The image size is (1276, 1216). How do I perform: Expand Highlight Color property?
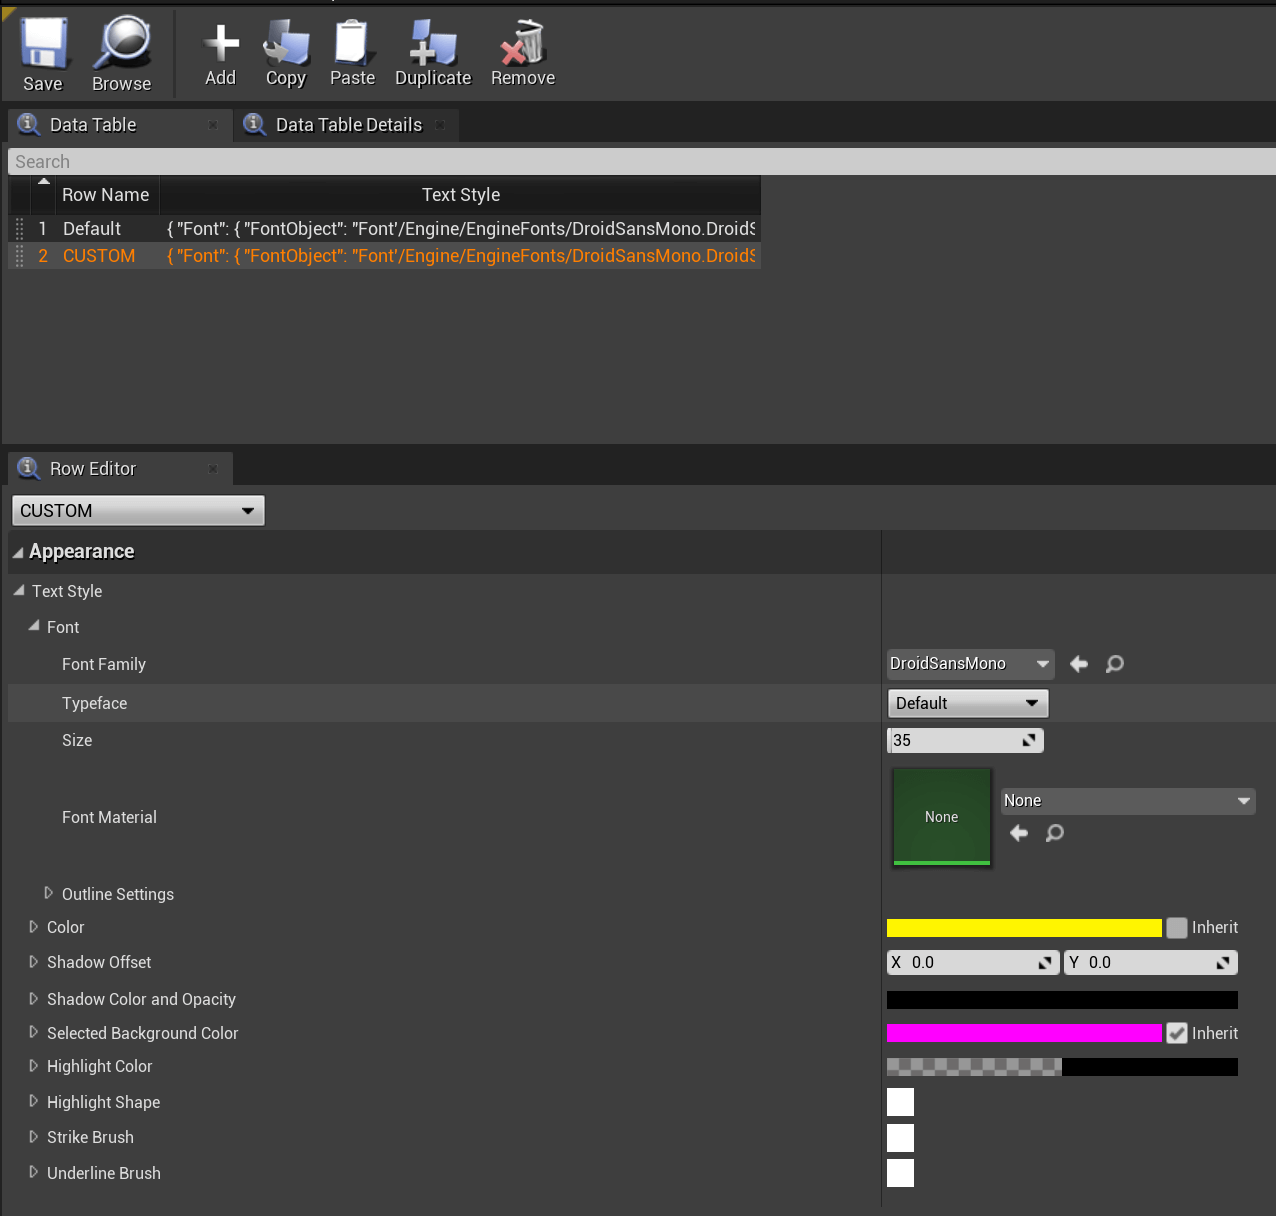[33, 1066]
